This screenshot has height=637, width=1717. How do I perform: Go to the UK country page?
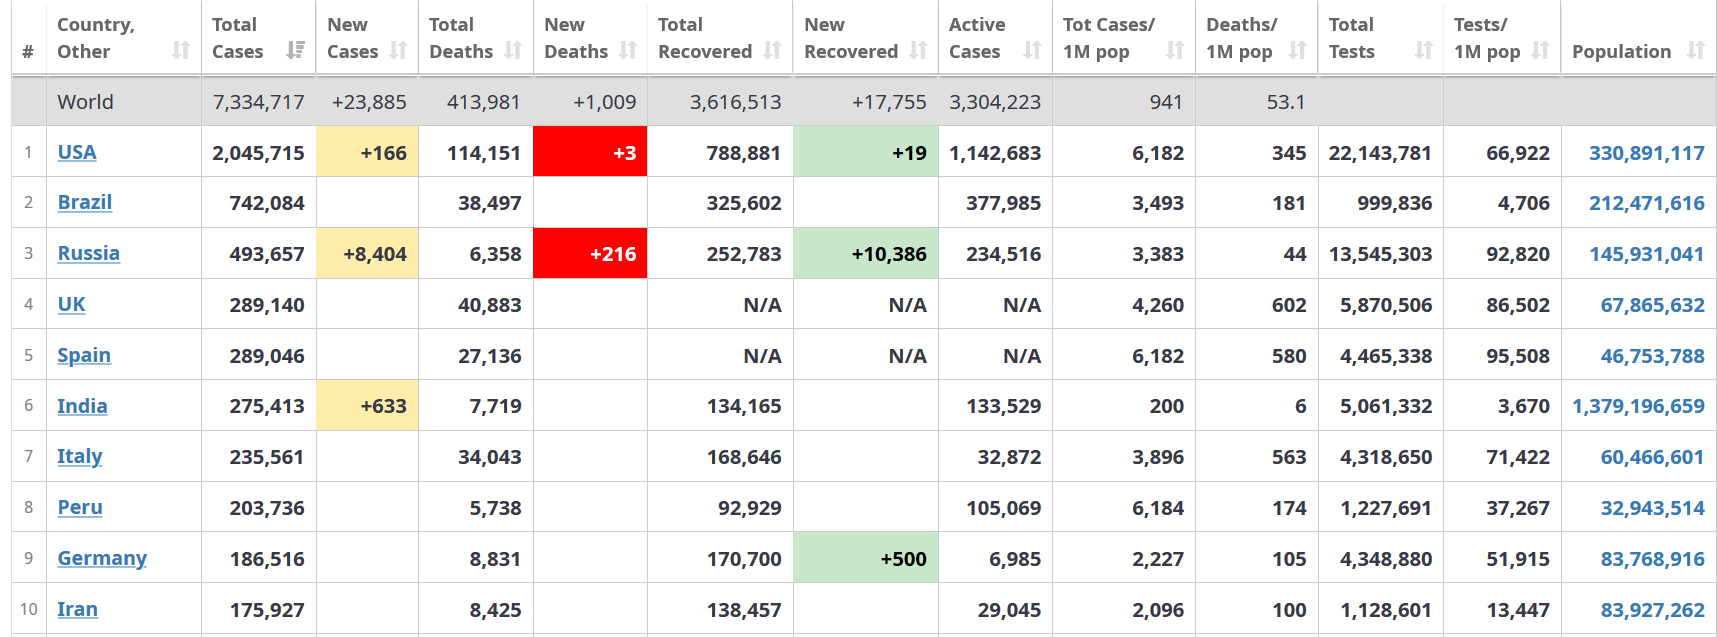coord(71,304)
